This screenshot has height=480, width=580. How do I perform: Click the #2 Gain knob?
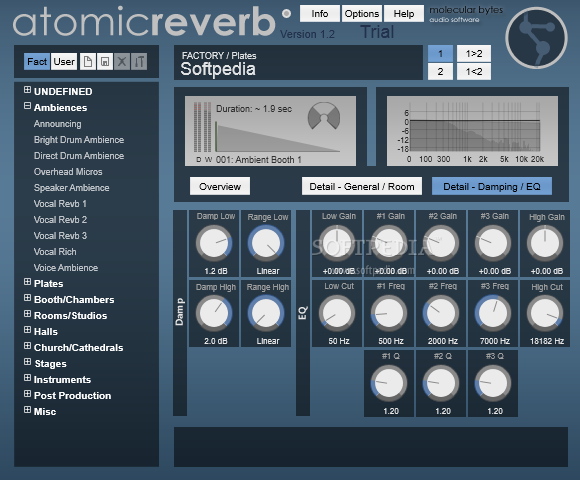click(x=441, y=243)
